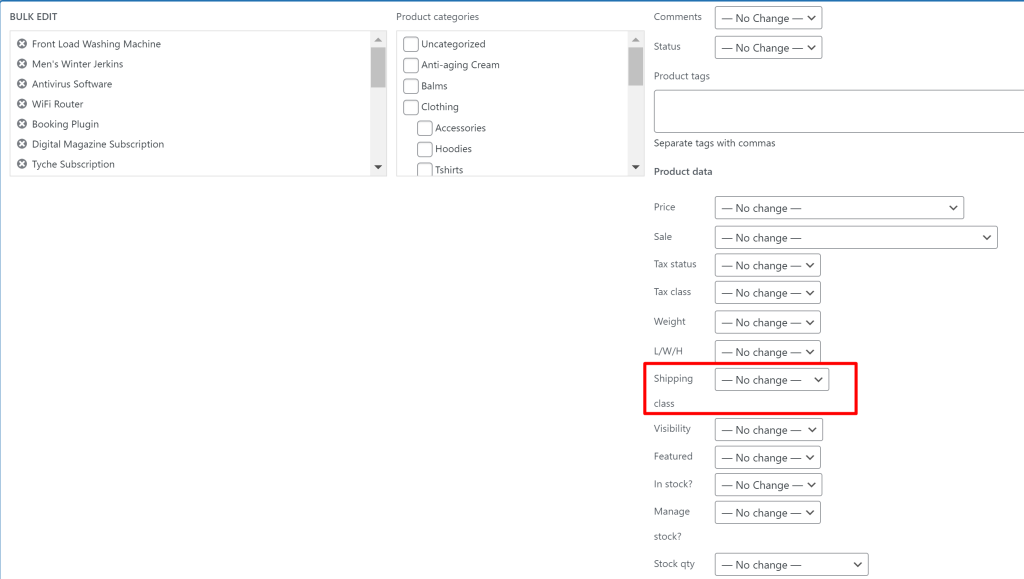Remove Digital Magazine Subscription from list
Screen dimensions: 1024x579
tap(22, 144)
